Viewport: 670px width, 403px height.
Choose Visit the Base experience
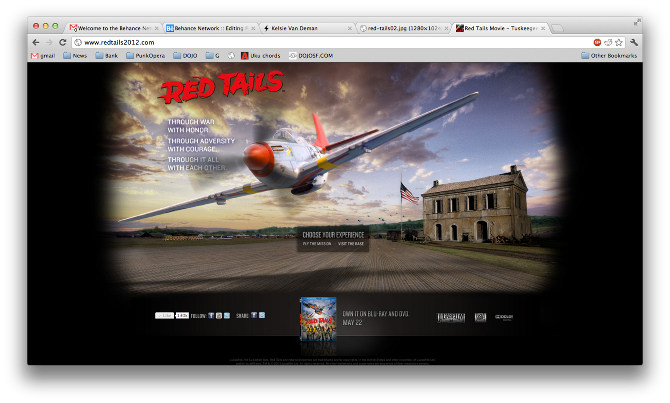[x=351, y=244]
